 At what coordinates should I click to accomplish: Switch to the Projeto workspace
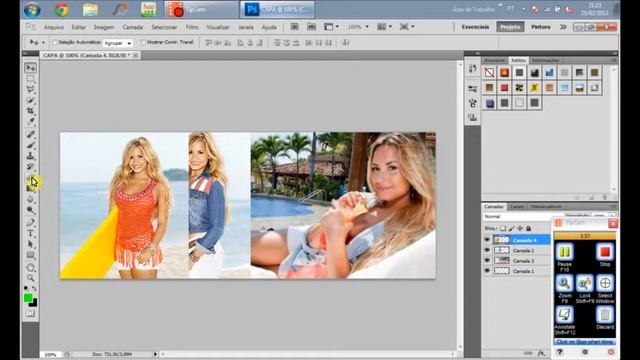(510, 27)
